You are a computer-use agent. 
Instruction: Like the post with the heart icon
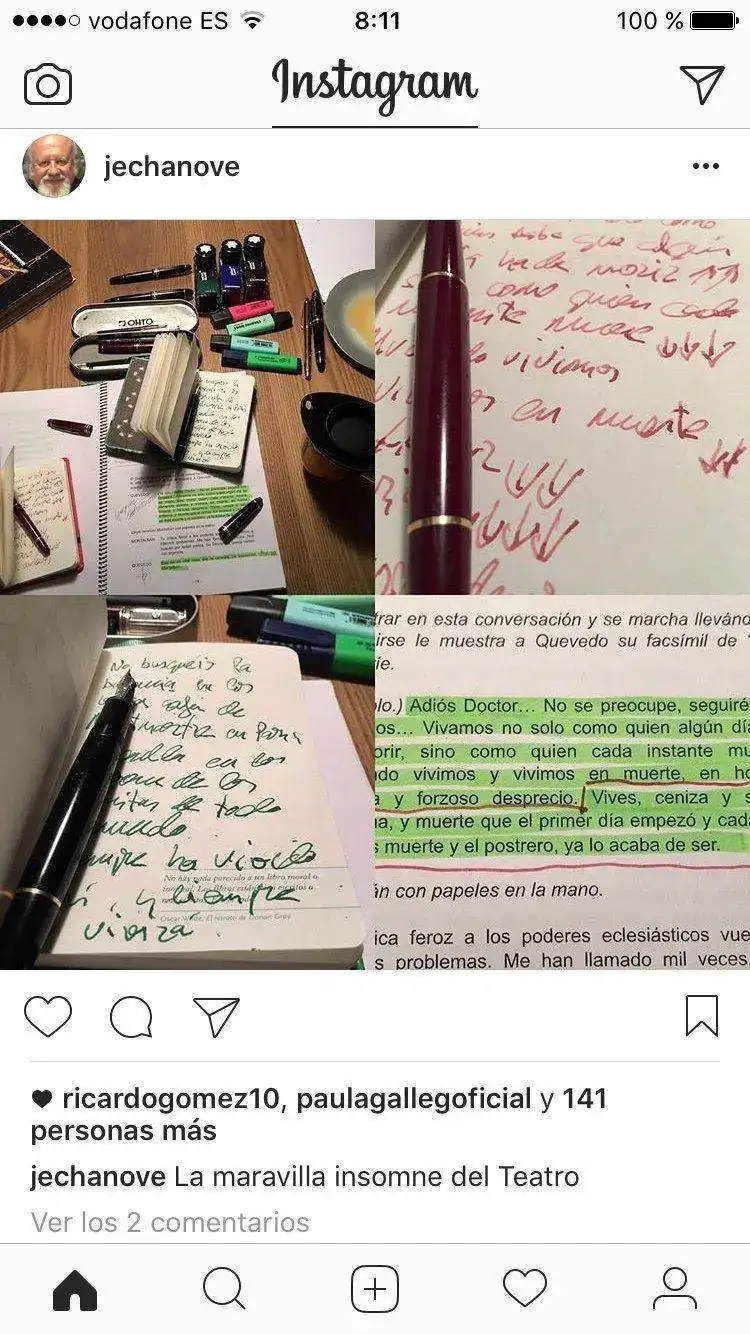point(48,1017)
